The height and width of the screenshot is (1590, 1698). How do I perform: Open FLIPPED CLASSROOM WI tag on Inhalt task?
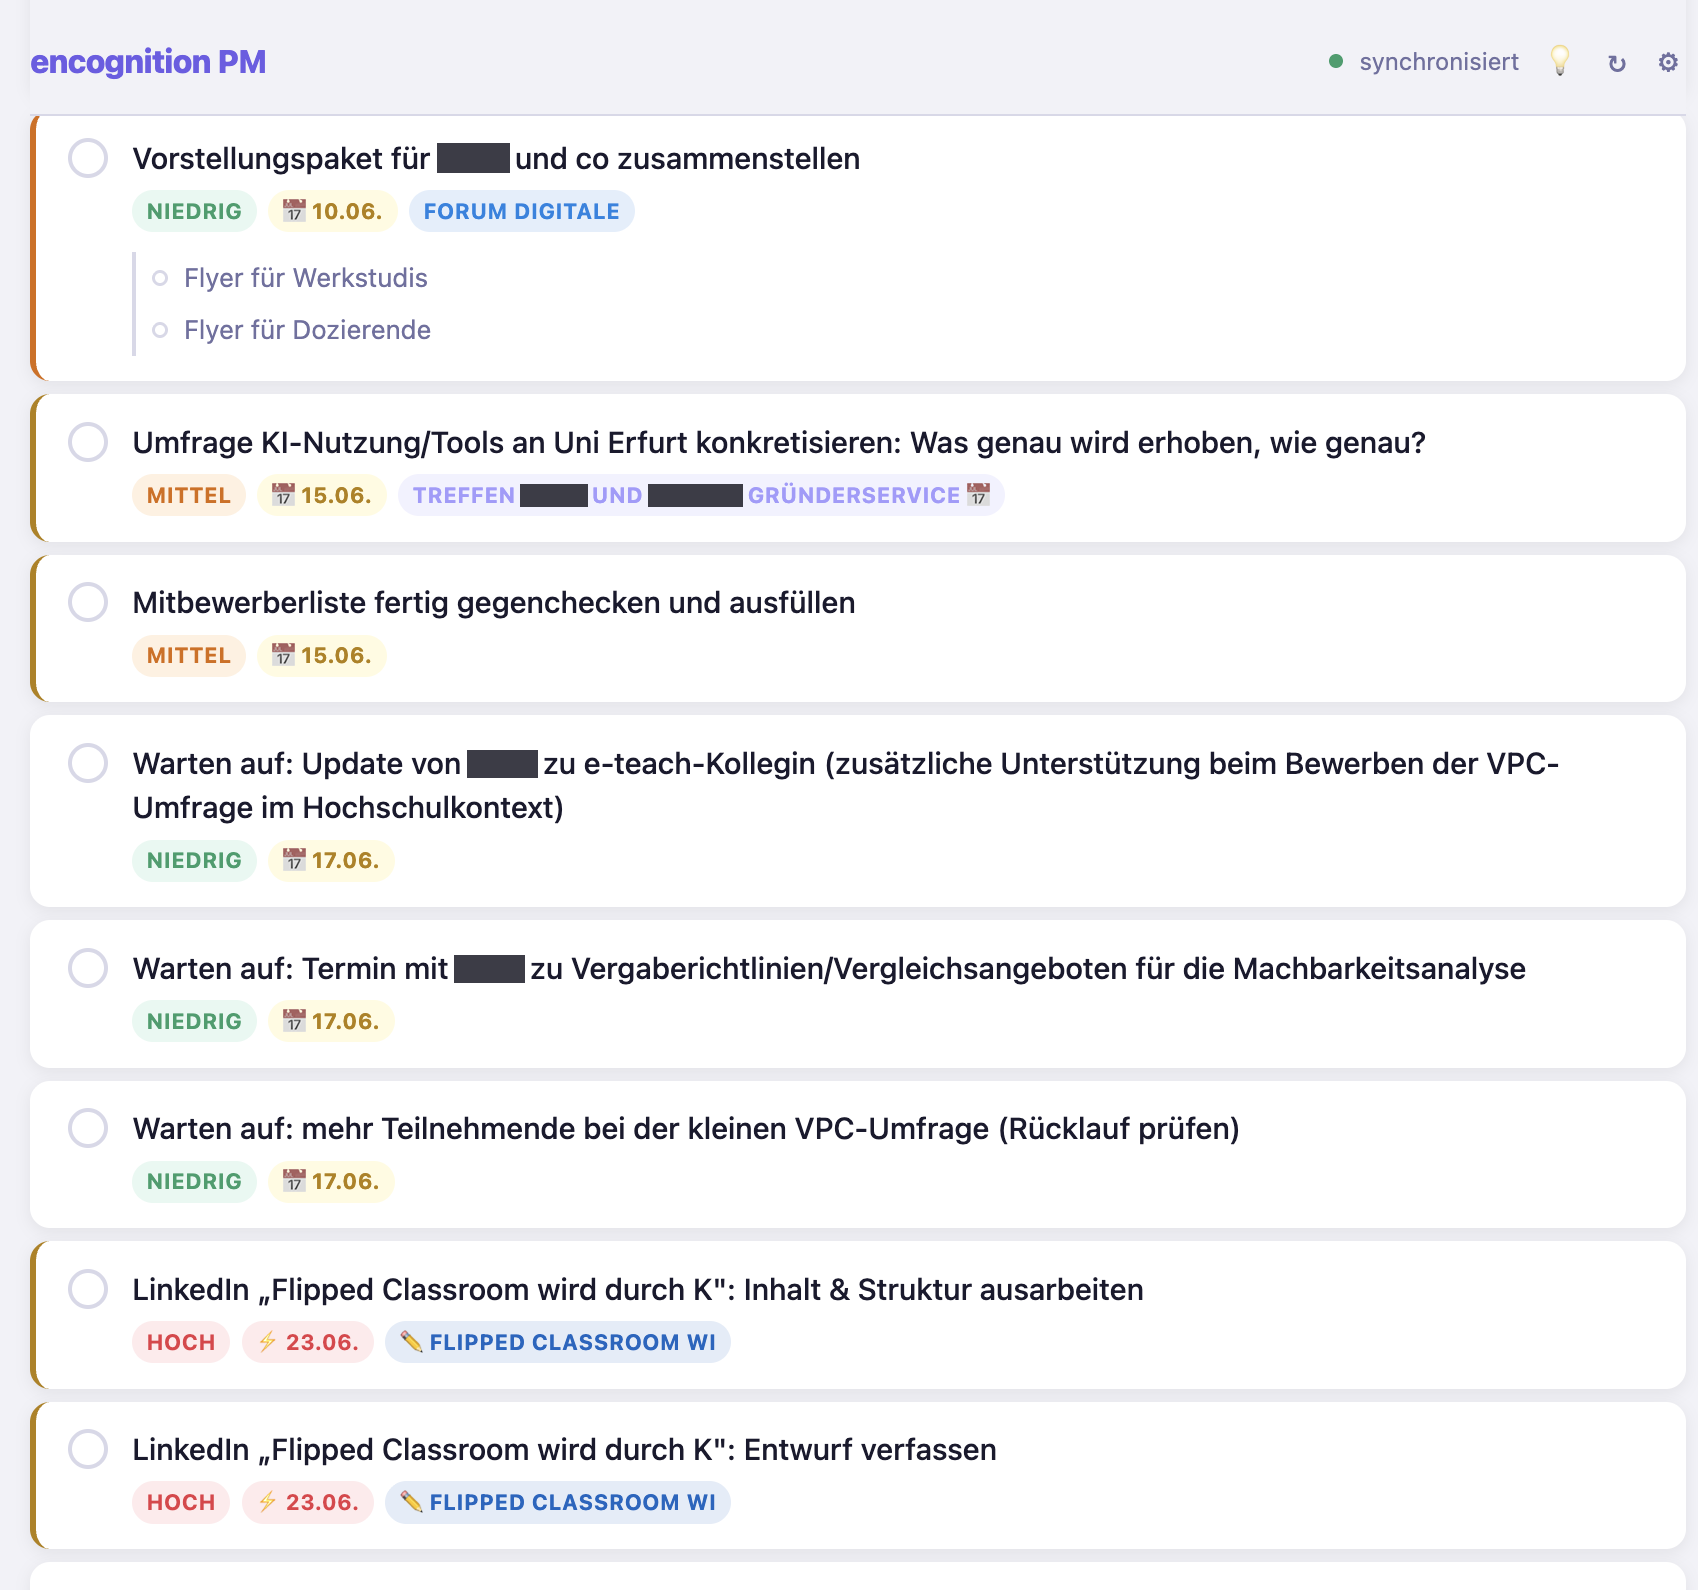(x=558, y=1342)
